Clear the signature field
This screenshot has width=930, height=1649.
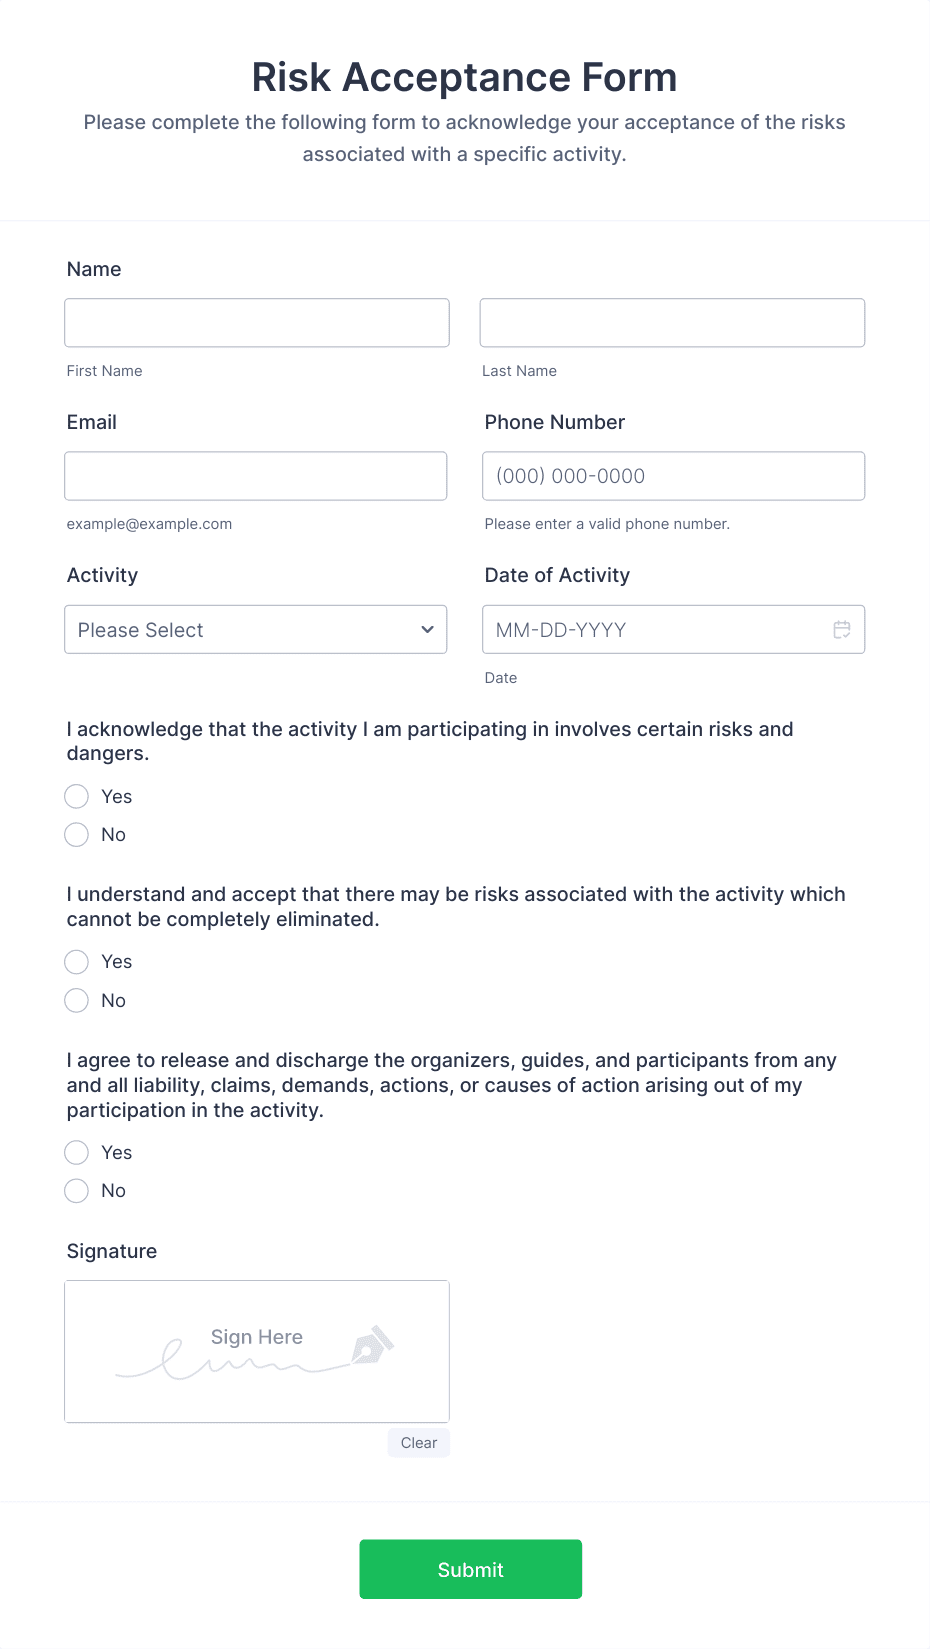[x=418, y=1443]
